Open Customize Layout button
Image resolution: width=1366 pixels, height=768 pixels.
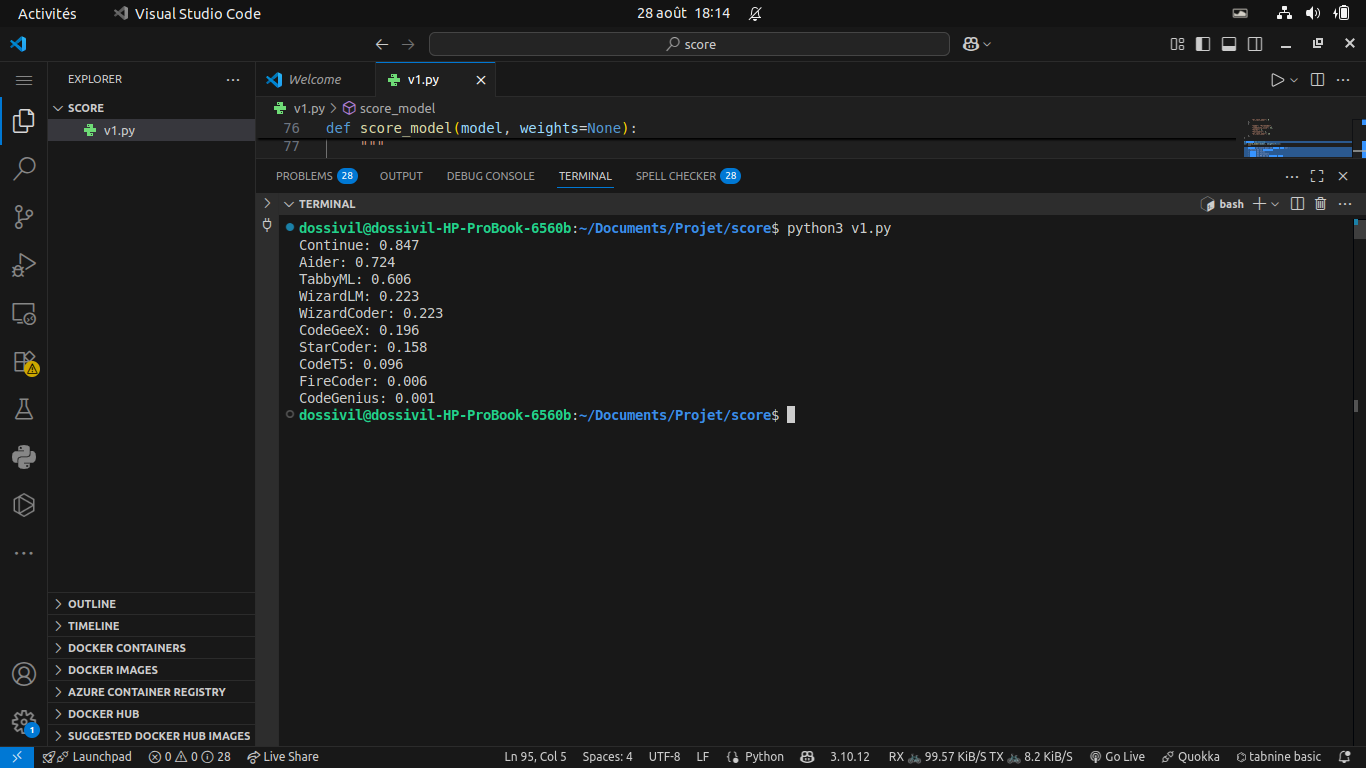pyautogui.click(x=1177, y=44)
